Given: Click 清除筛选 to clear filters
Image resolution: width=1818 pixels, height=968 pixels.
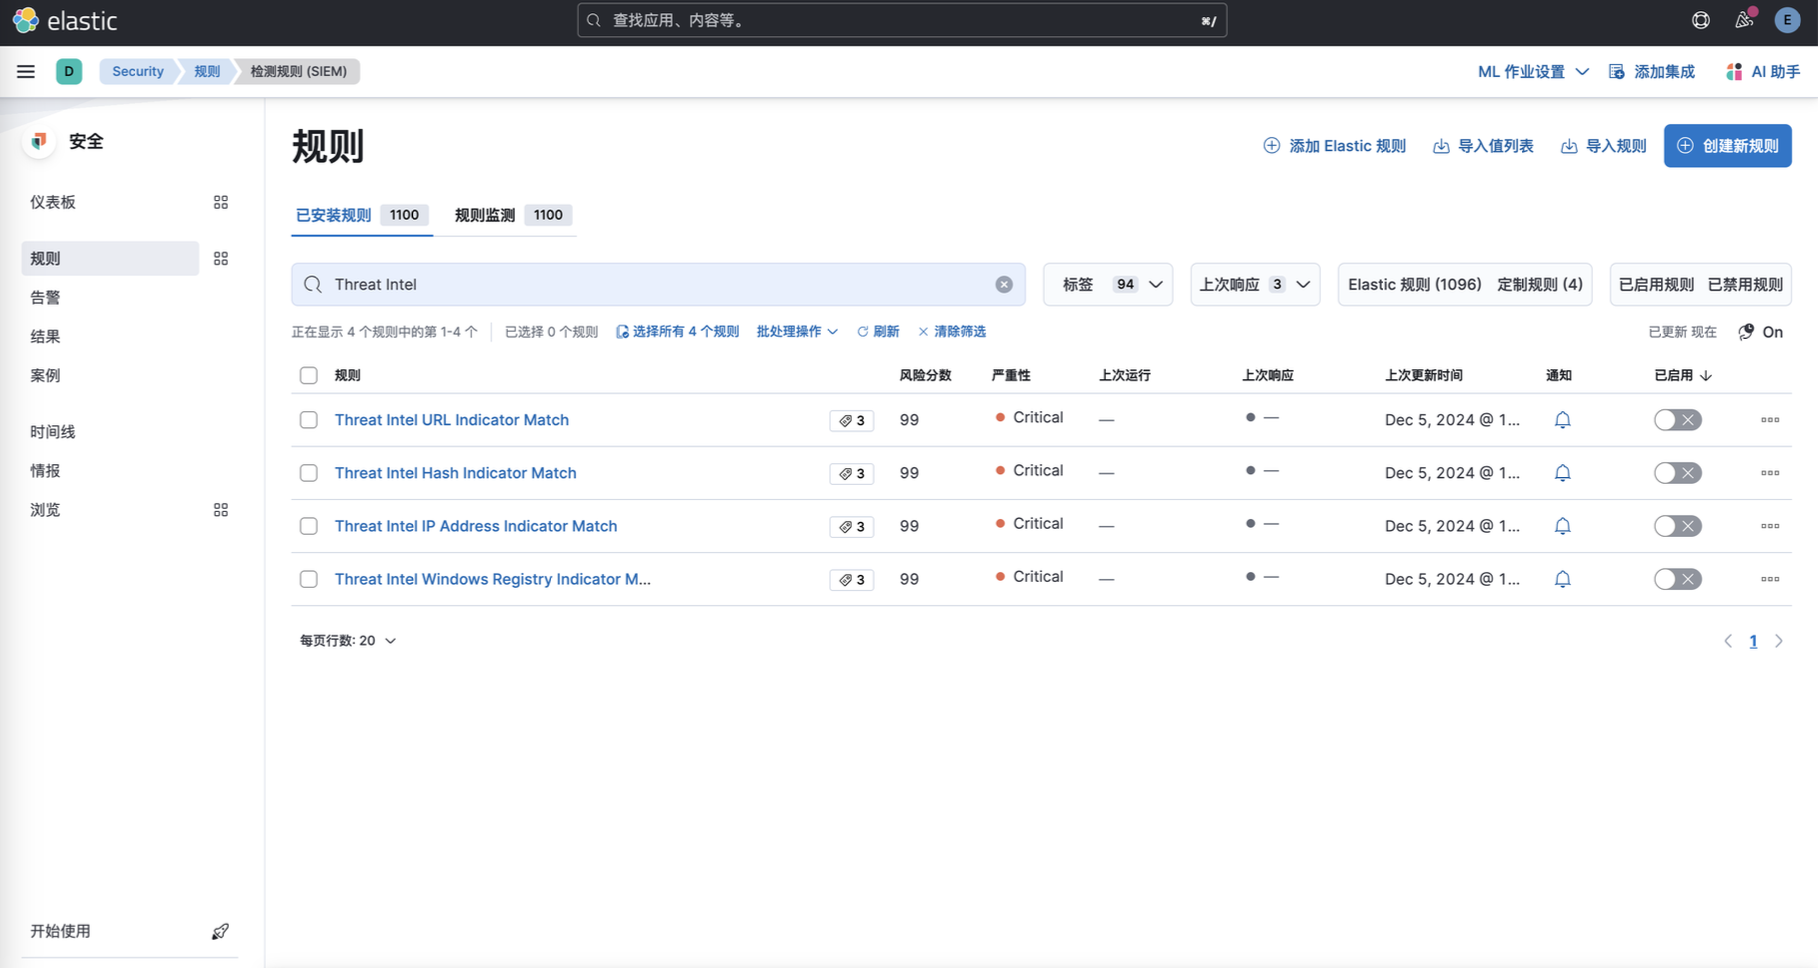Looking at the screenshot, I should [952, 332].
